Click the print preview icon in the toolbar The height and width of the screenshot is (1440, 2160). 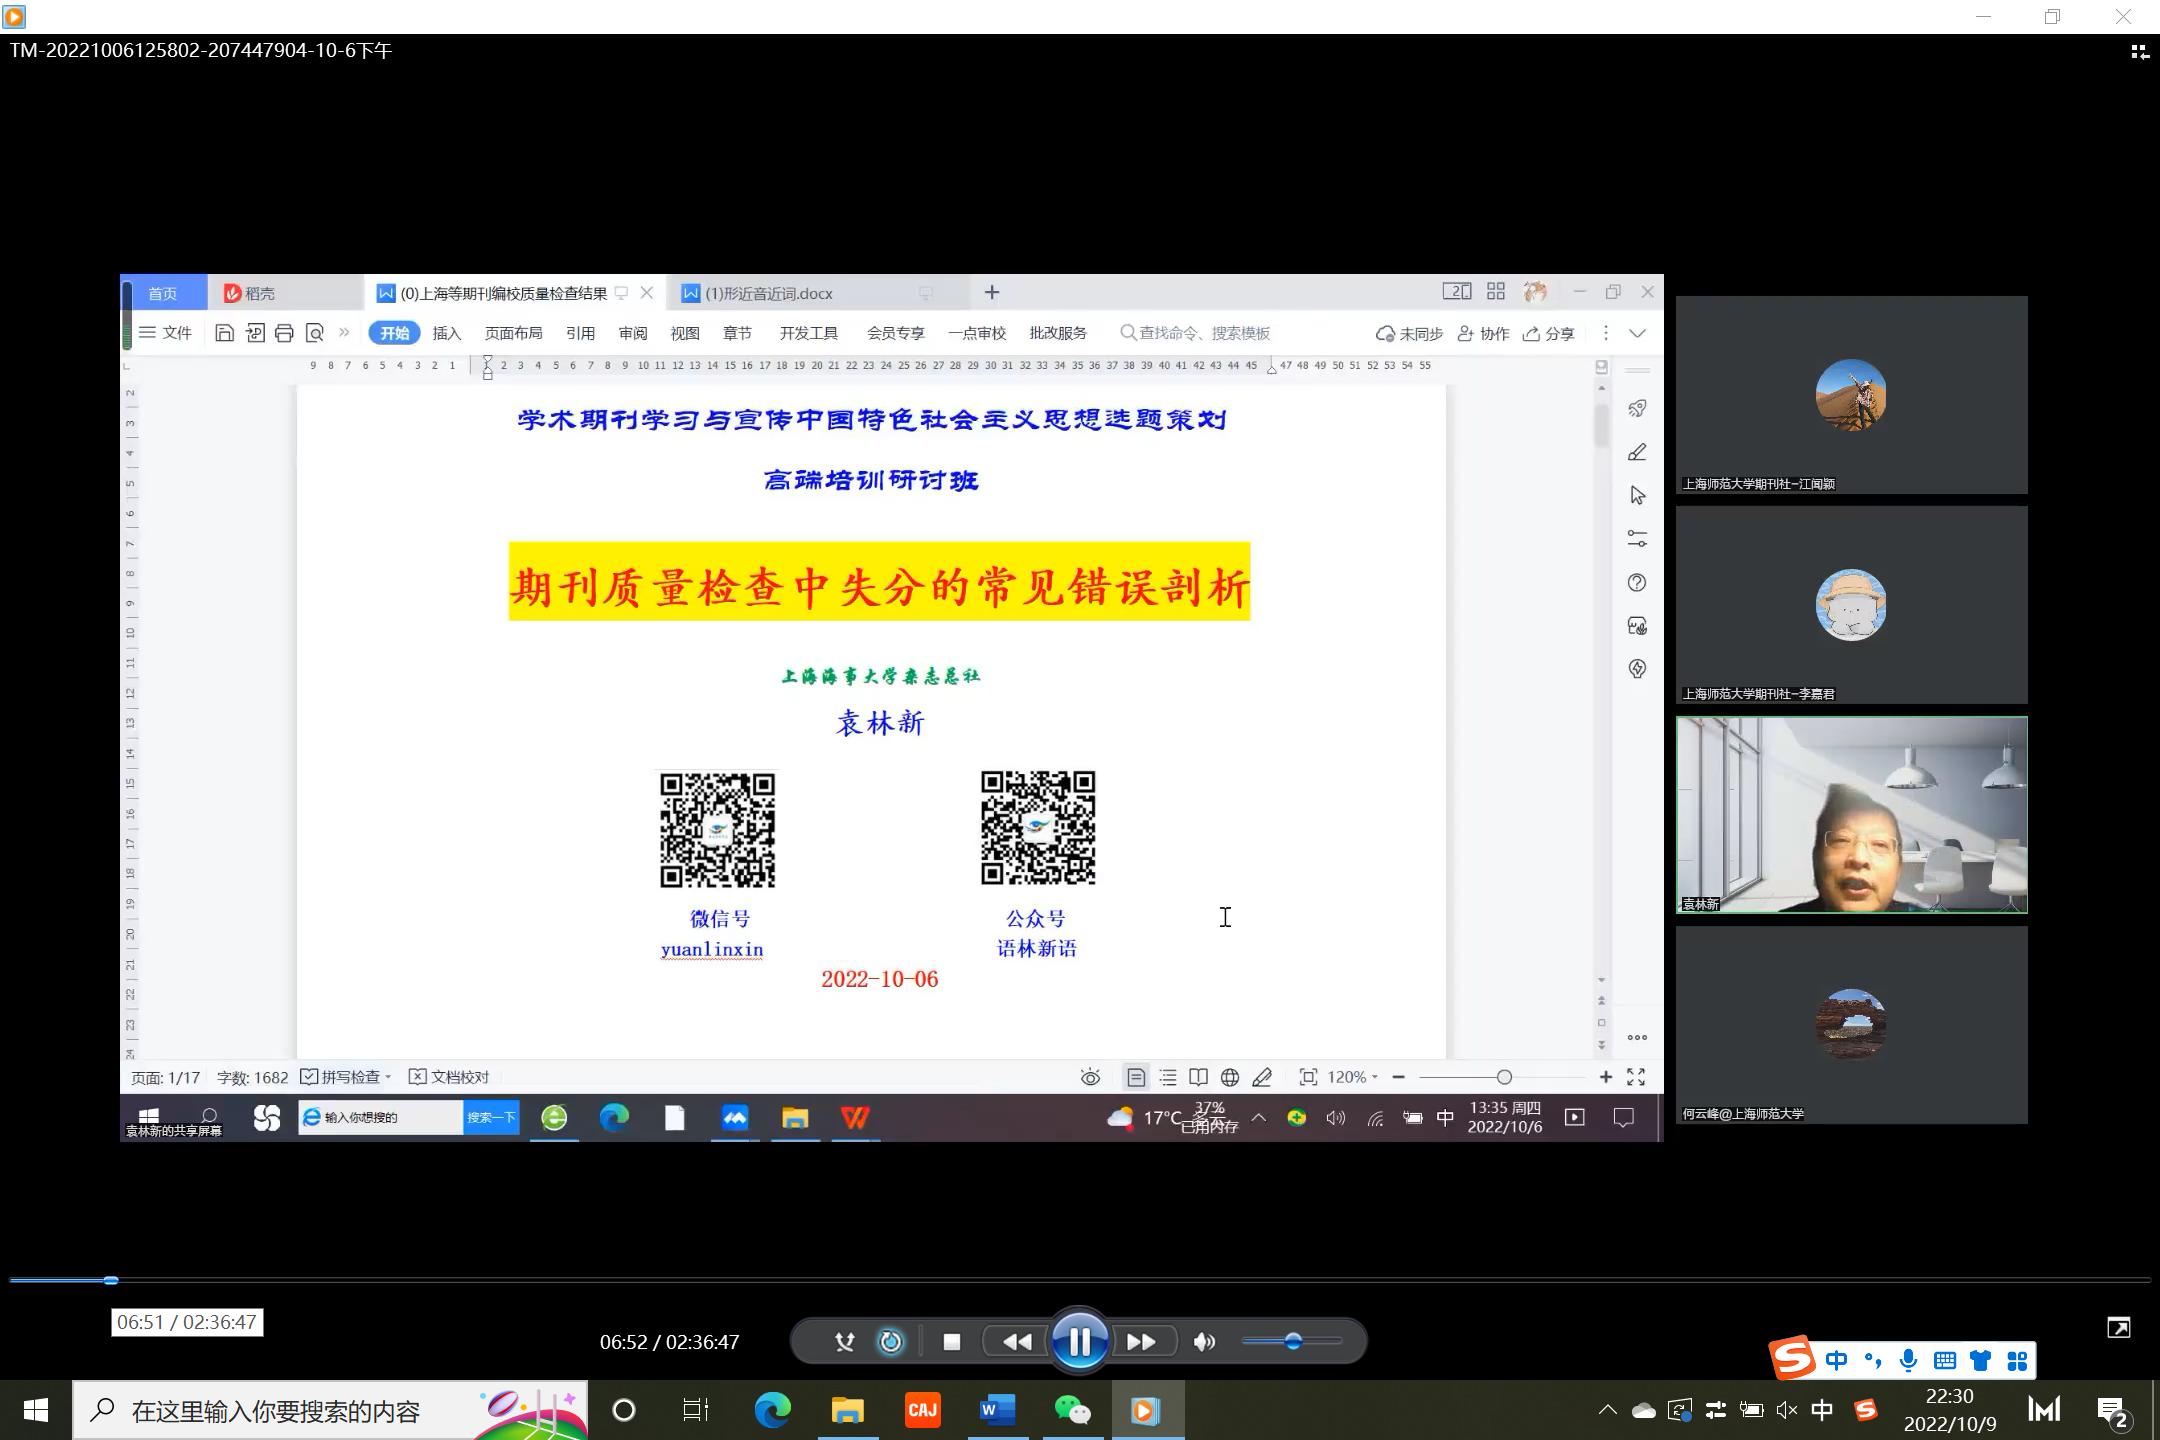coord(315,333)
